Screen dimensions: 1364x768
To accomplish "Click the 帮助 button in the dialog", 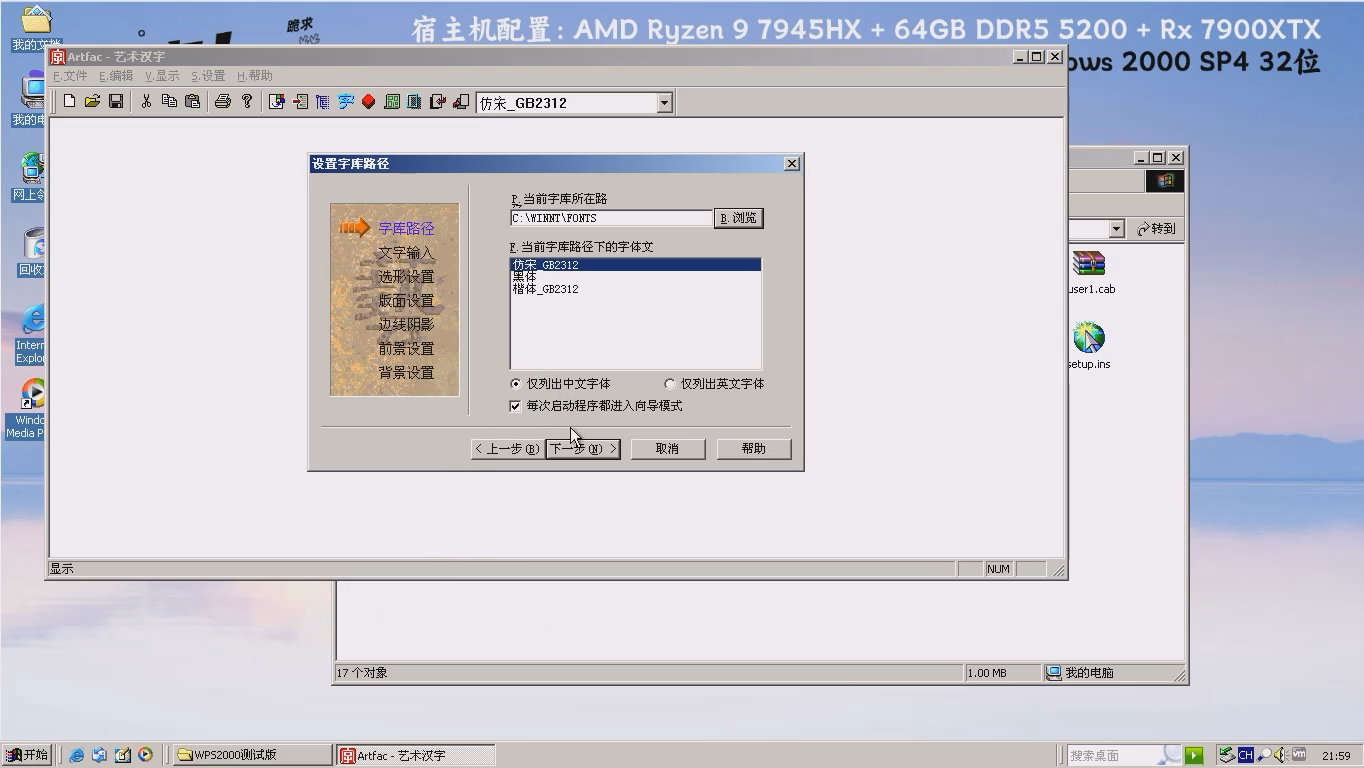I will click(x=754, y=449).
